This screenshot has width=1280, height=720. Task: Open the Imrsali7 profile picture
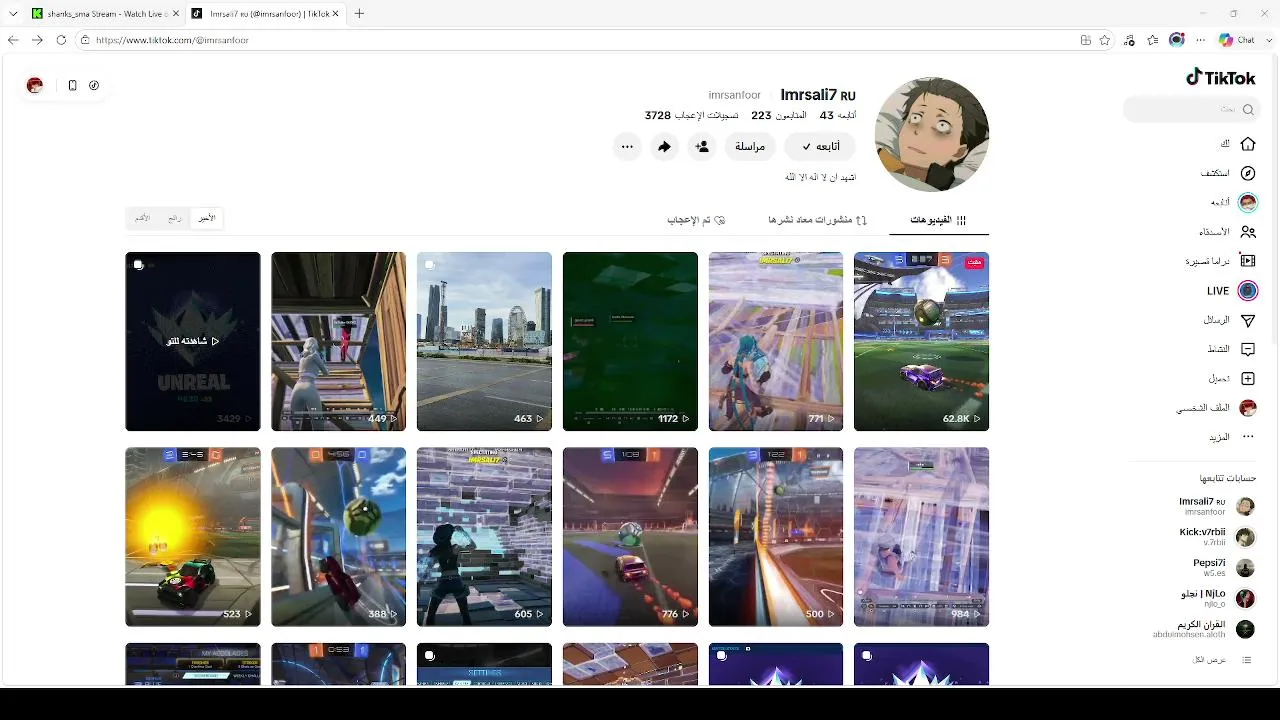point(931,134)
